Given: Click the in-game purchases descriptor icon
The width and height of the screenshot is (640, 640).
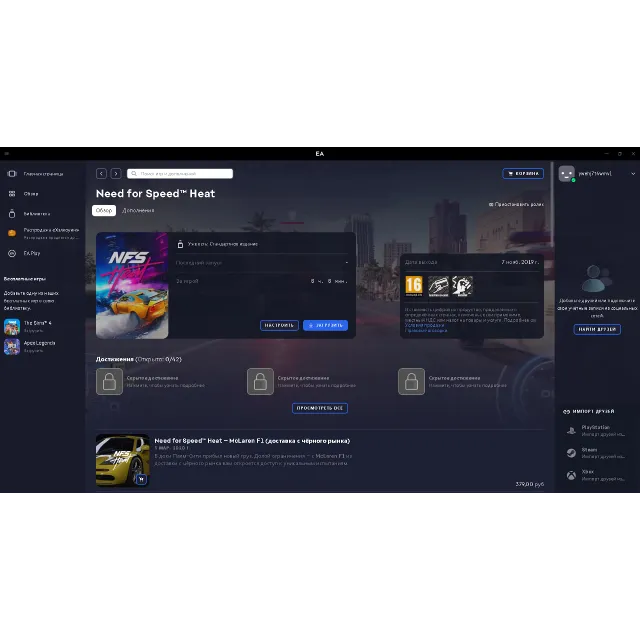Looking at the screenshot, I should pyautogui.click(x=438, y=286).
